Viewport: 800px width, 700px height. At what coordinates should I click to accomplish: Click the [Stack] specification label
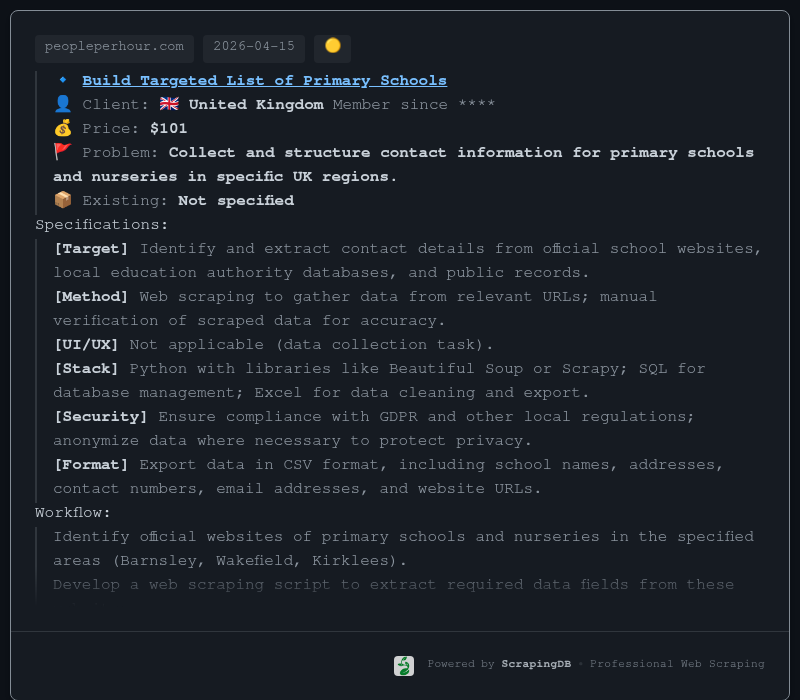tap(87, 368)
